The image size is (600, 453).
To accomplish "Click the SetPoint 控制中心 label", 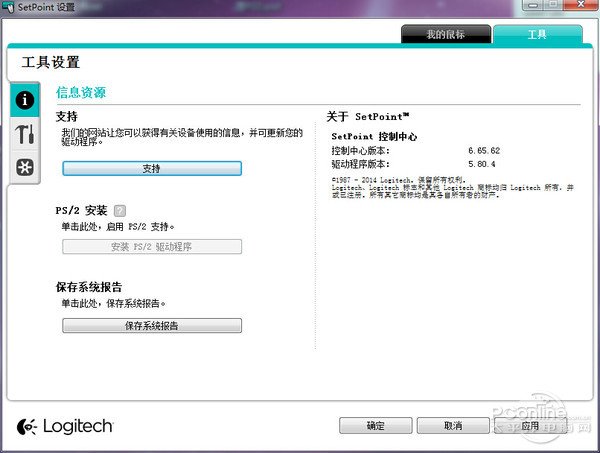I will tap(374, 137).
